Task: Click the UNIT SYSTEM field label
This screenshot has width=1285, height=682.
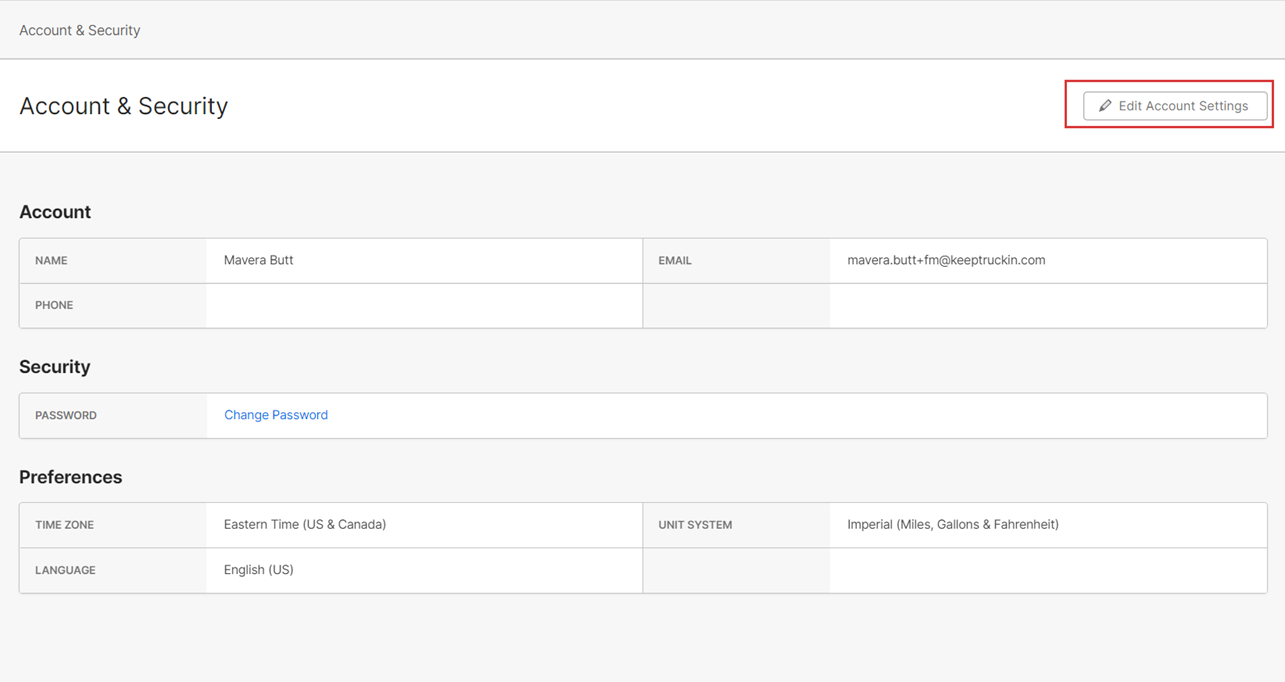Action: tap(695, 525)
